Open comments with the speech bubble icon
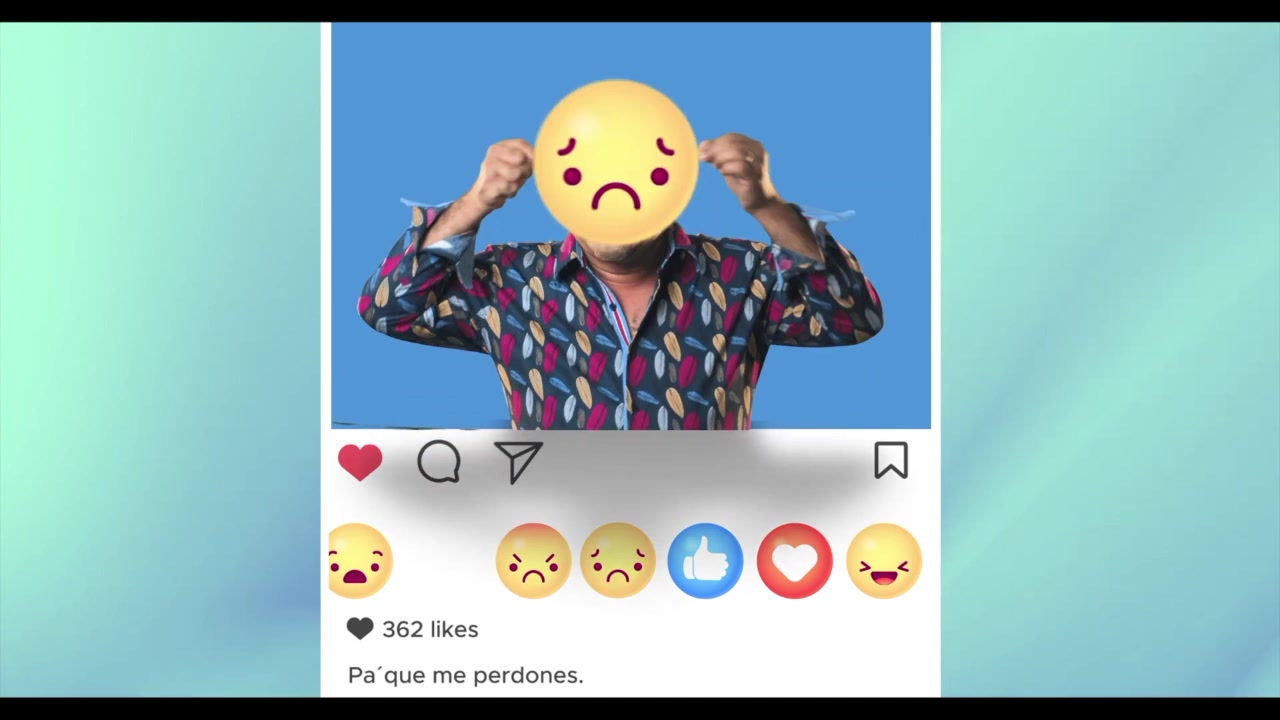The height and width of the screenshot is (720, 1280). [439, 462]
